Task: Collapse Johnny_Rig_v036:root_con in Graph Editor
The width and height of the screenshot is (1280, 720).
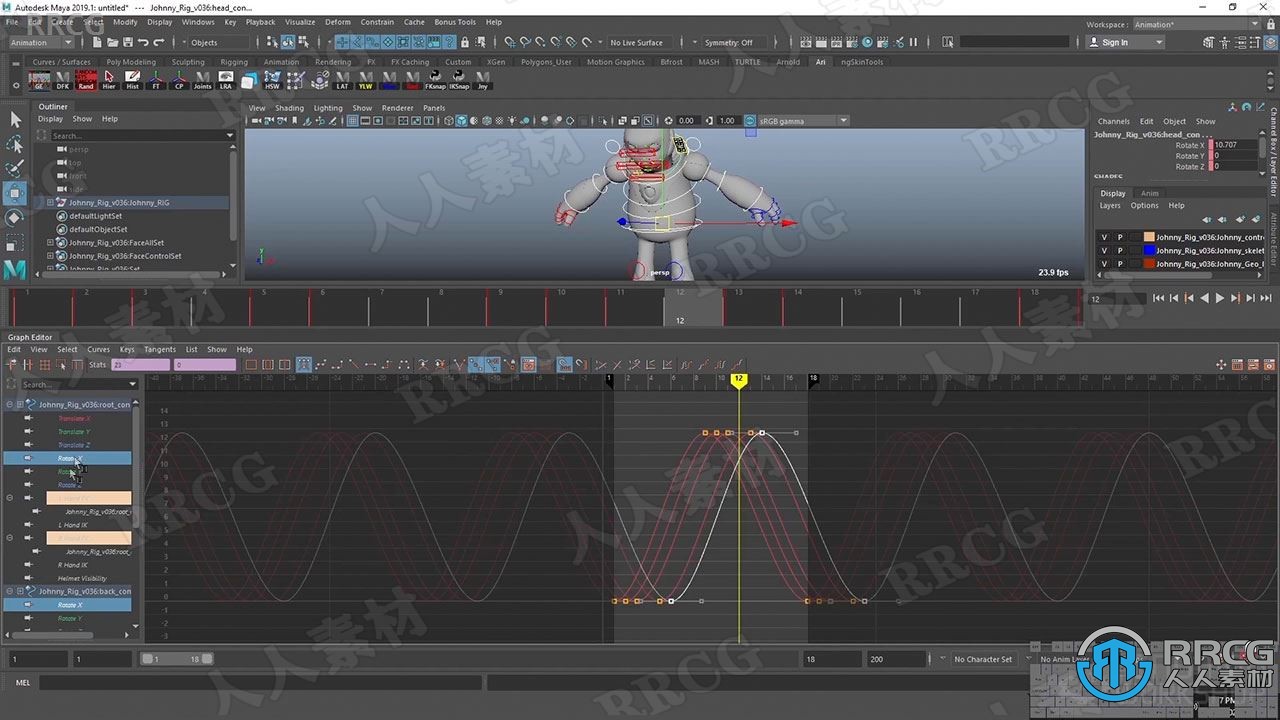Action: pyautogui.click(x=10, y=405)
